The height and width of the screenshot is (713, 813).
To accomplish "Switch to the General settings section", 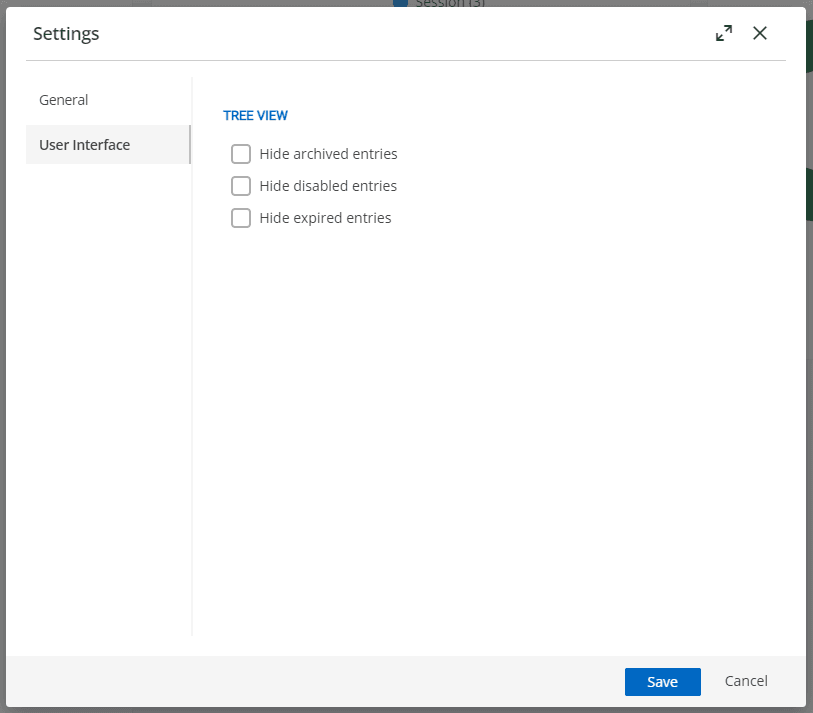I will (63, 100).
